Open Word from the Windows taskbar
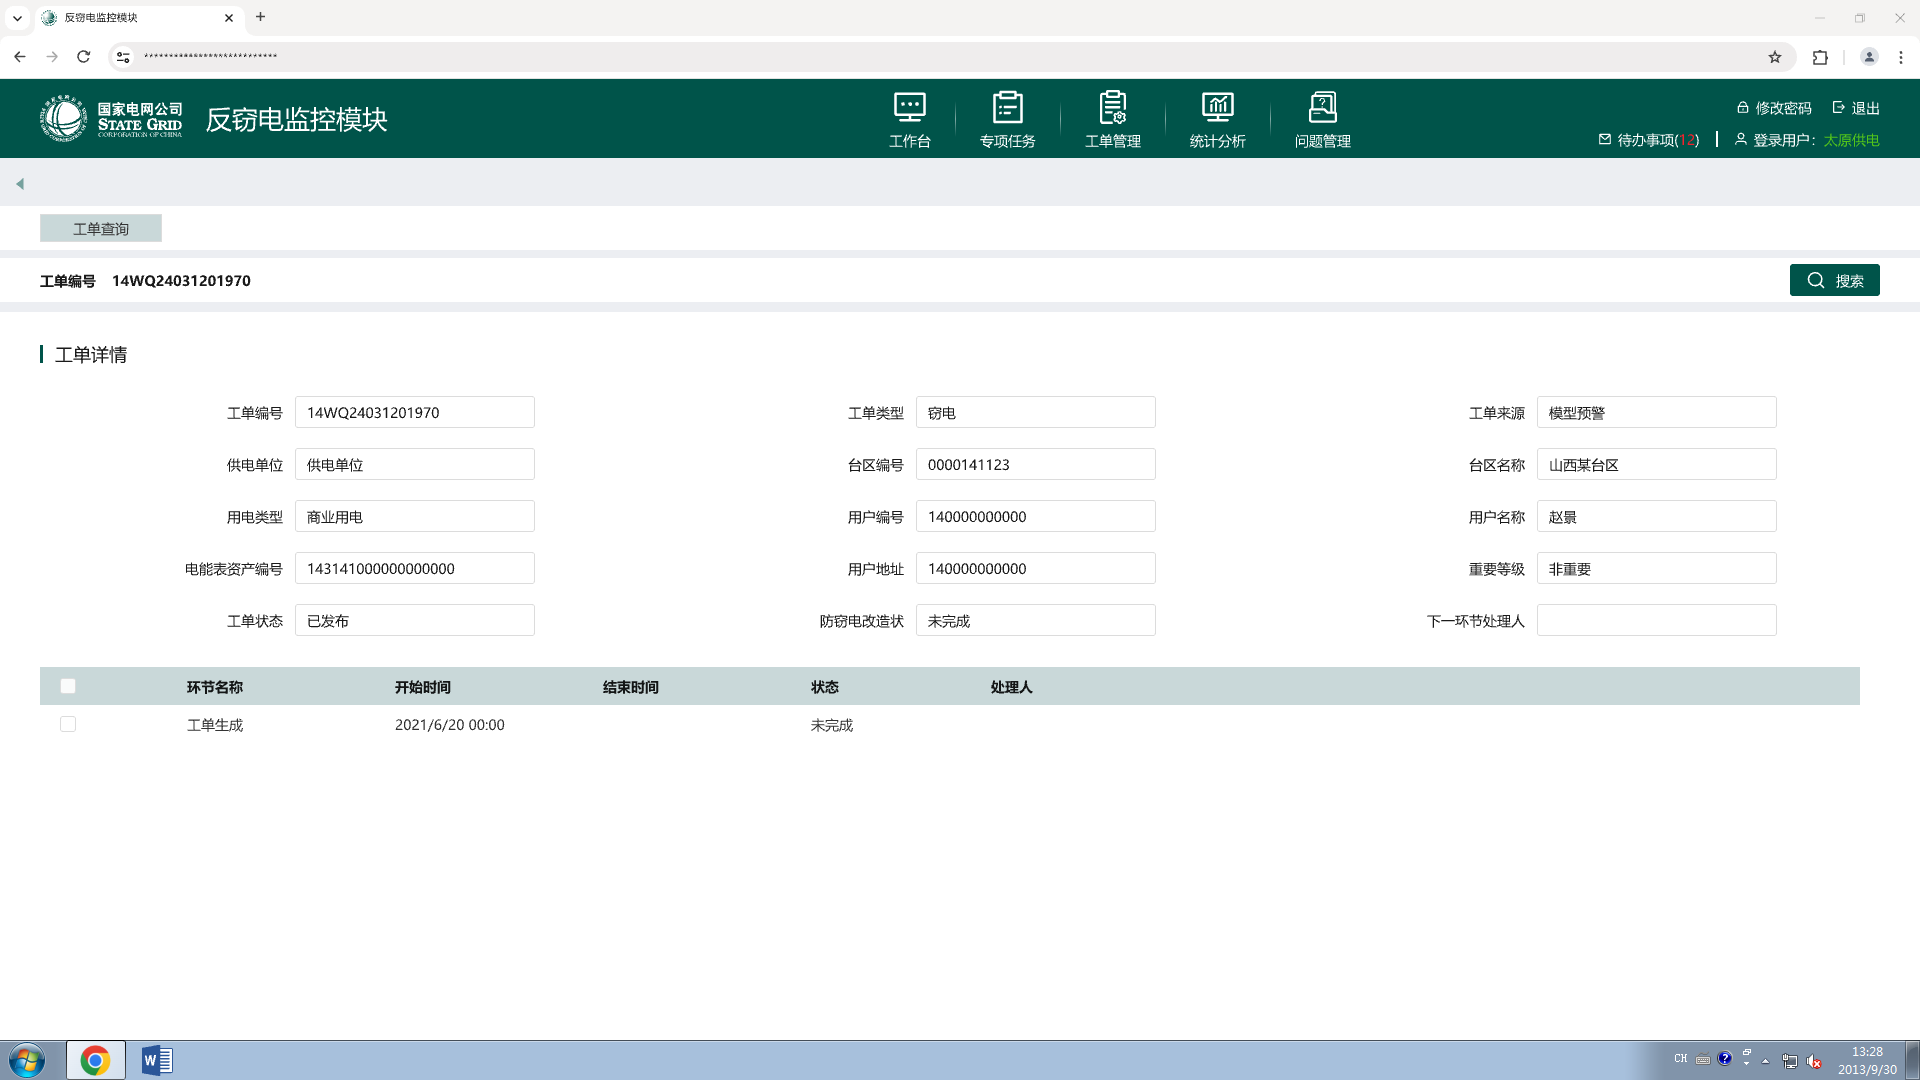The image size is (1920, 1080). click(x=157, y=1060)
